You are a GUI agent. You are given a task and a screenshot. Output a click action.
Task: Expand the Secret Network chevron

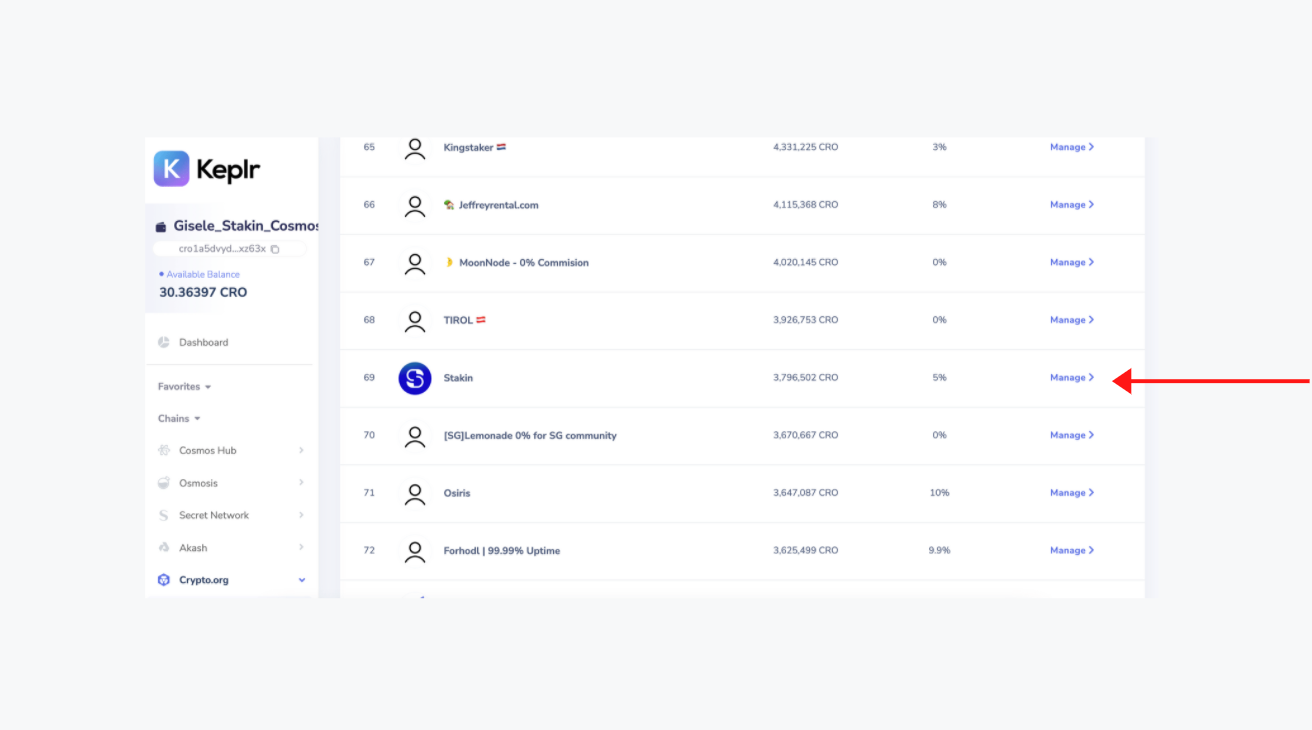click(301, 515)
